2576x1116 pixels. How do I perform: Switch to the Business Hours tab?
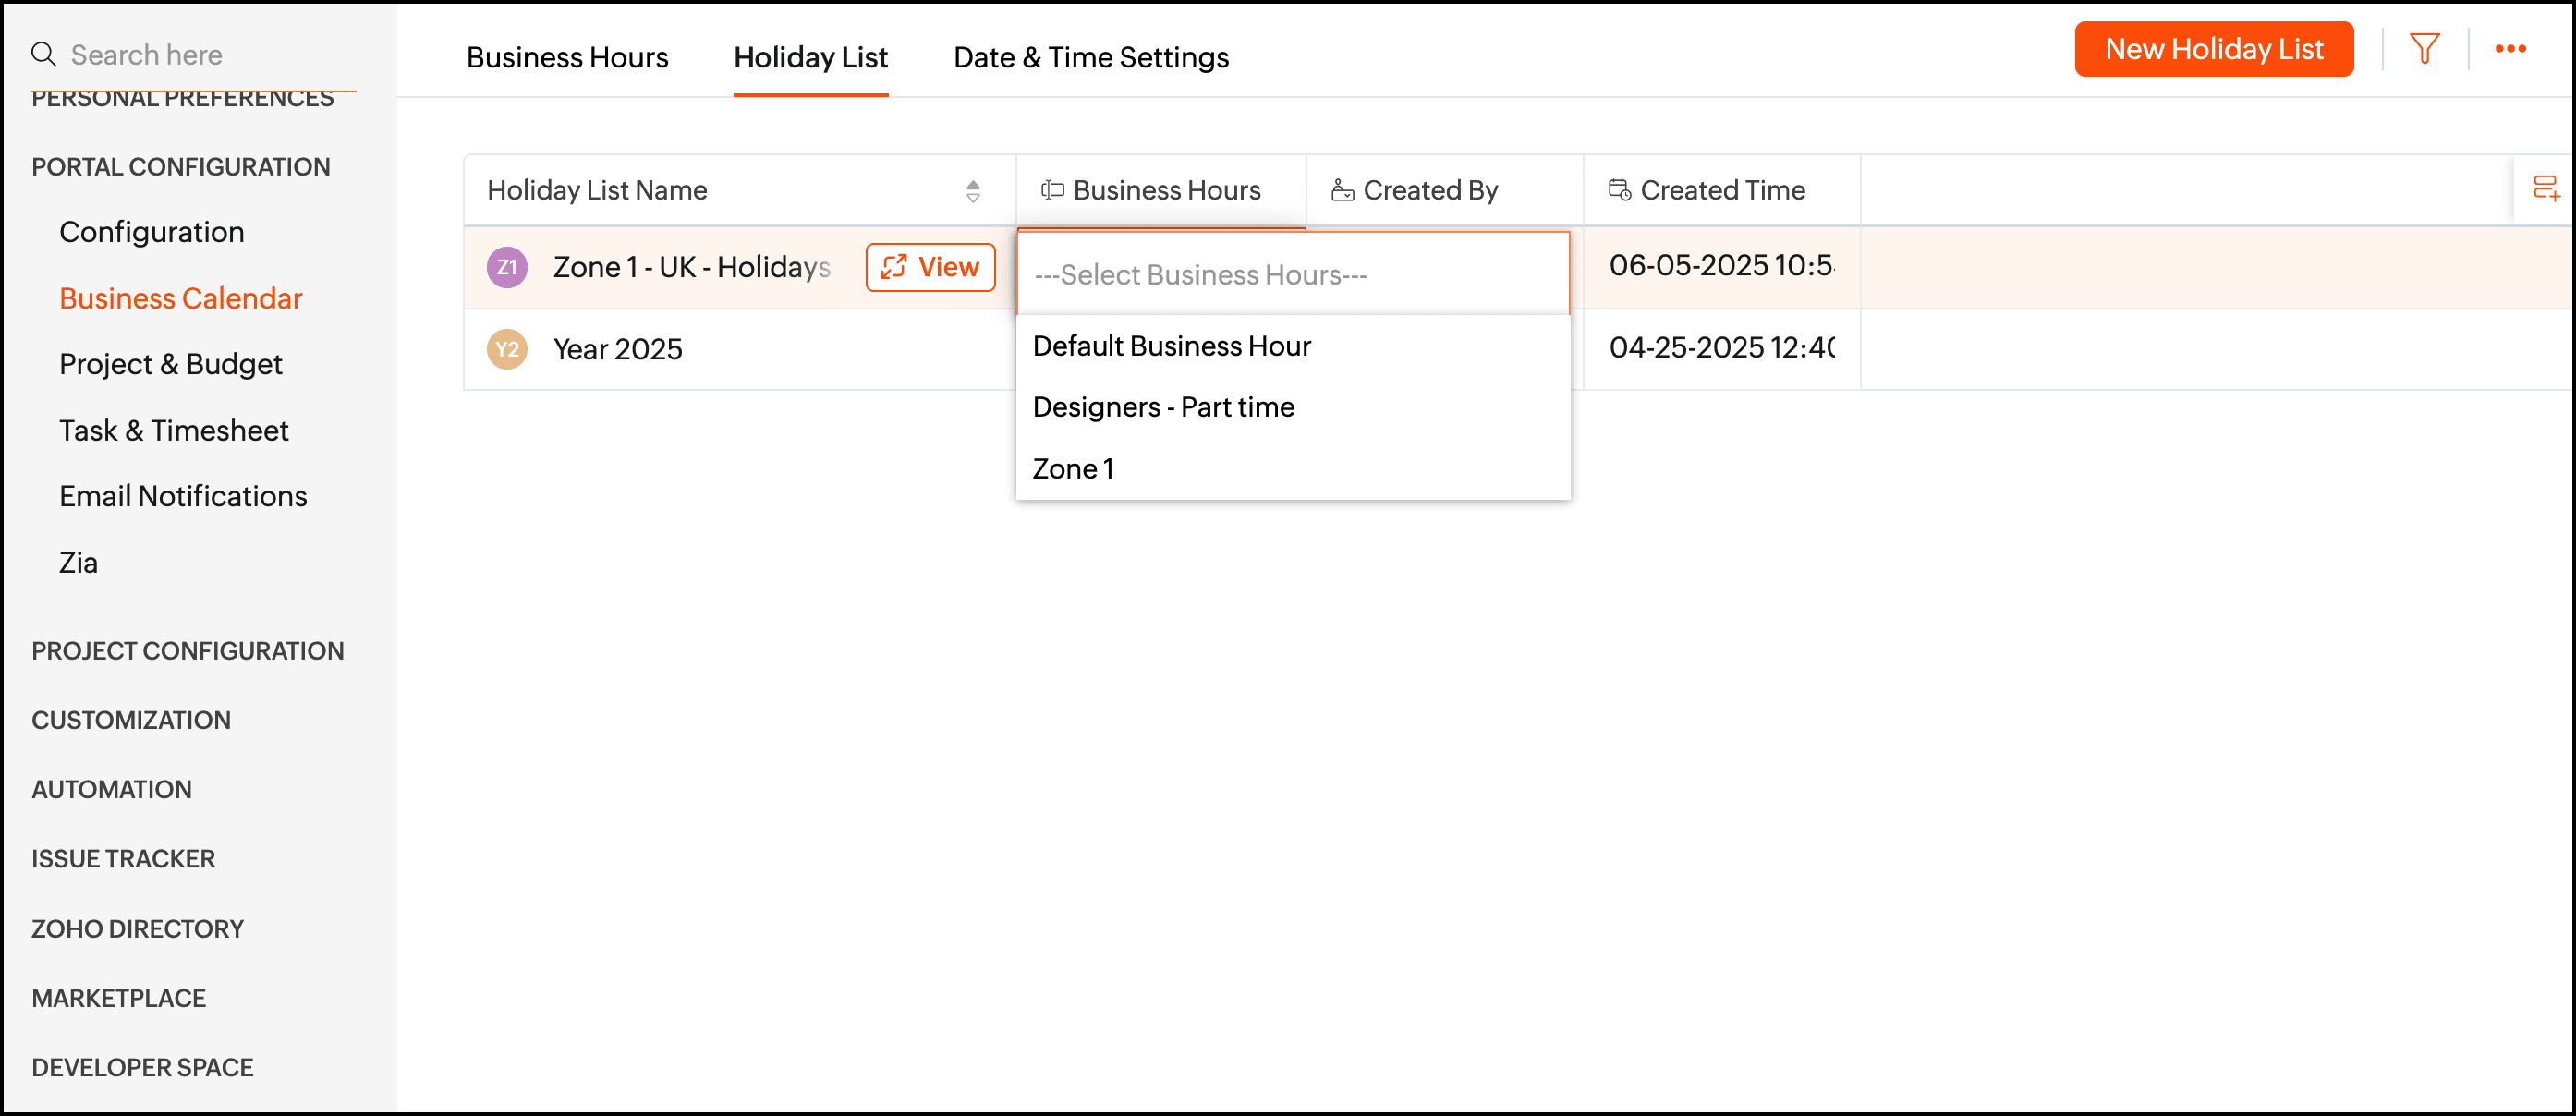(567, 57)
